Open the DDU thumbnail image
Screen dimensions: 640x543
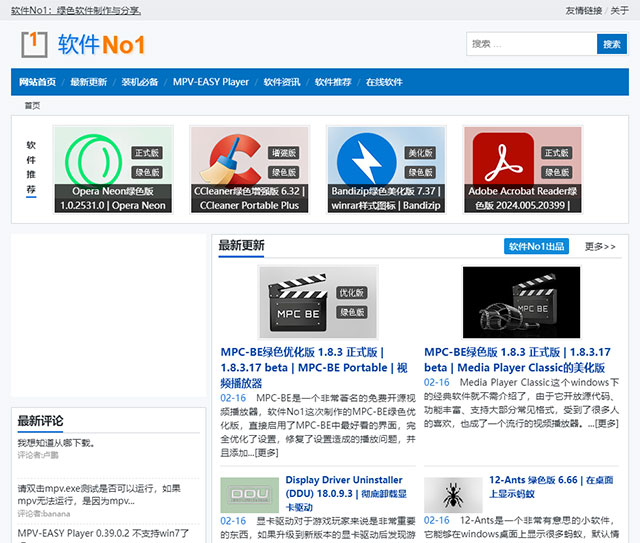pos(249,495)
